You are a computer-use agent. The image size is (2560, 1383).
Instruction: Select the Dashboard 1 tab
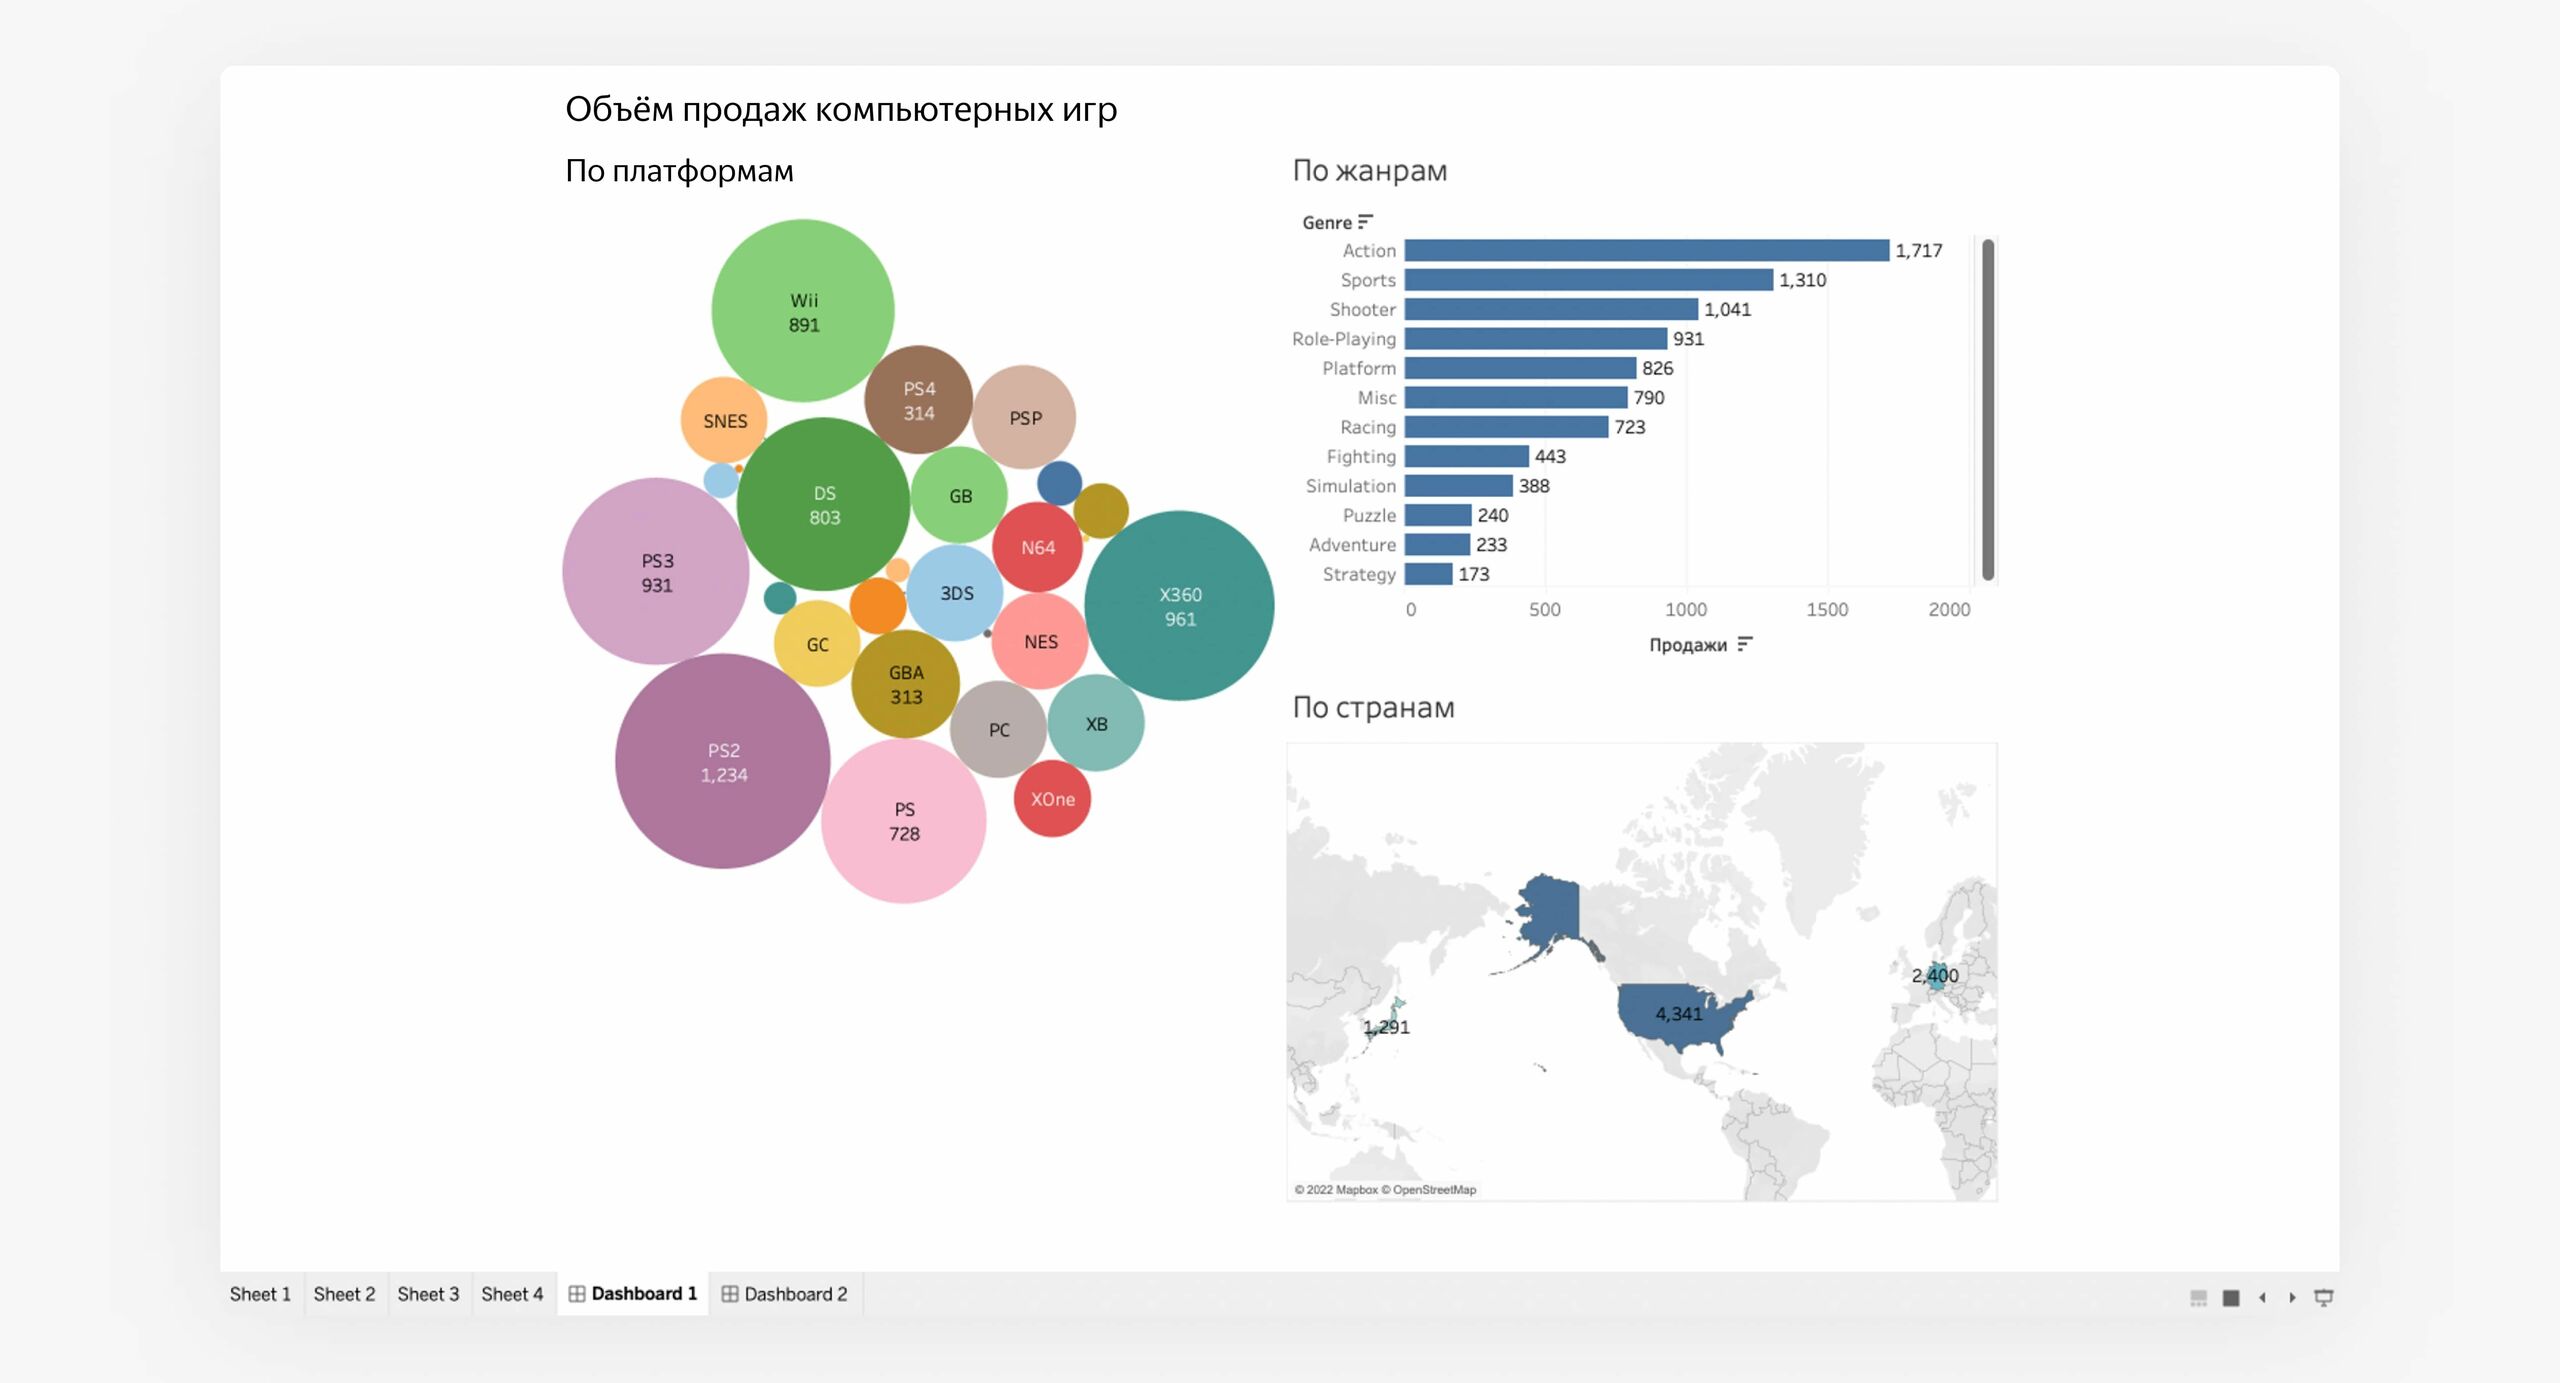pos(633,1294)
